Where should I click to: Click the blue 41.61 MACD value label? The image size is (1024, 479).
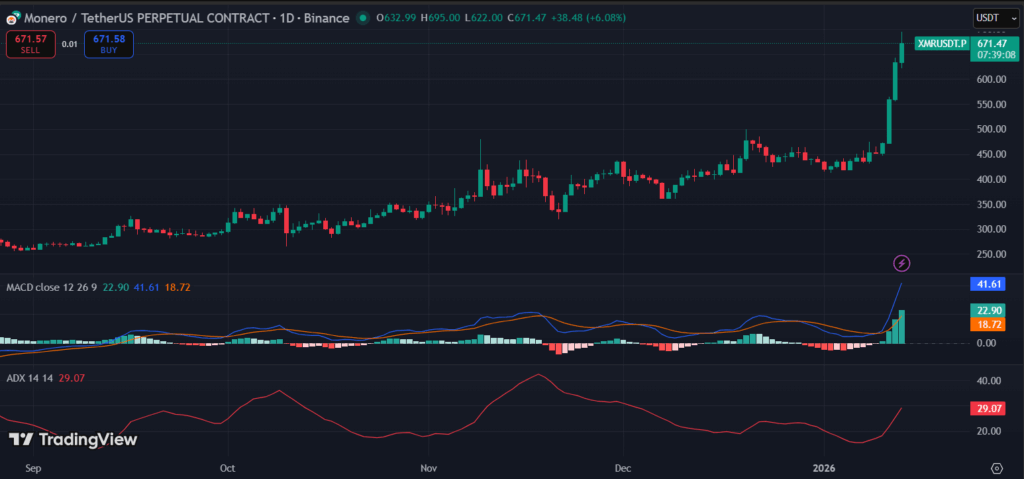click(991, 284)
